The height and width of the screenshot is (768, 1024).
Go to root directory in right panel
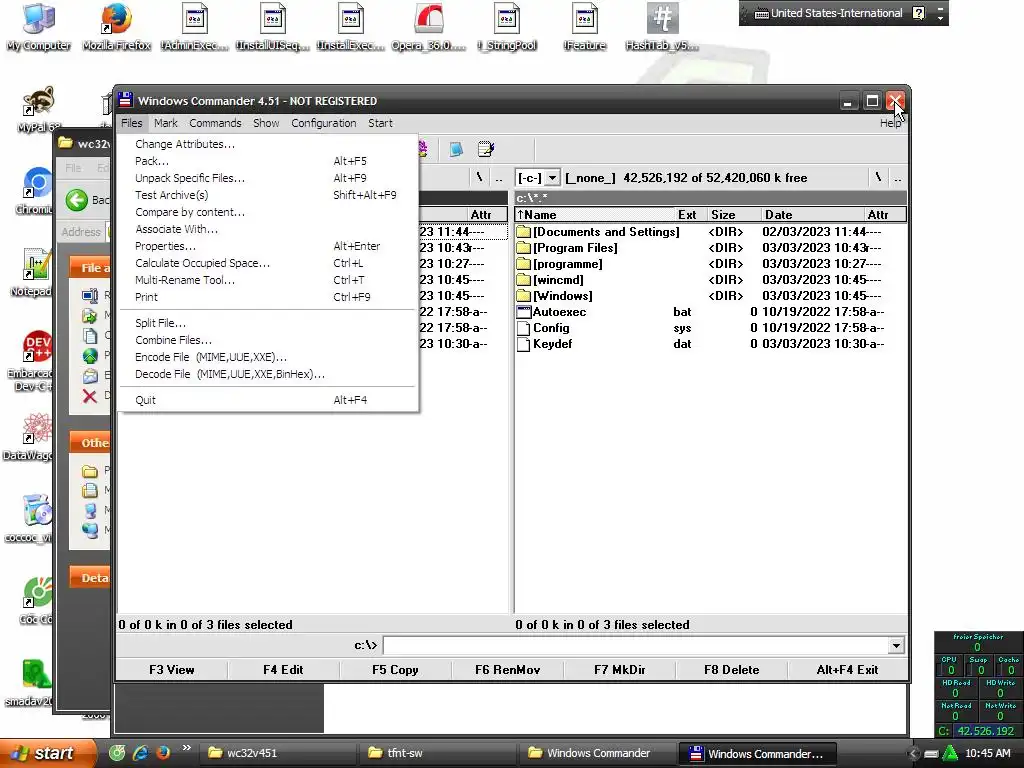[x=878, y=178]
